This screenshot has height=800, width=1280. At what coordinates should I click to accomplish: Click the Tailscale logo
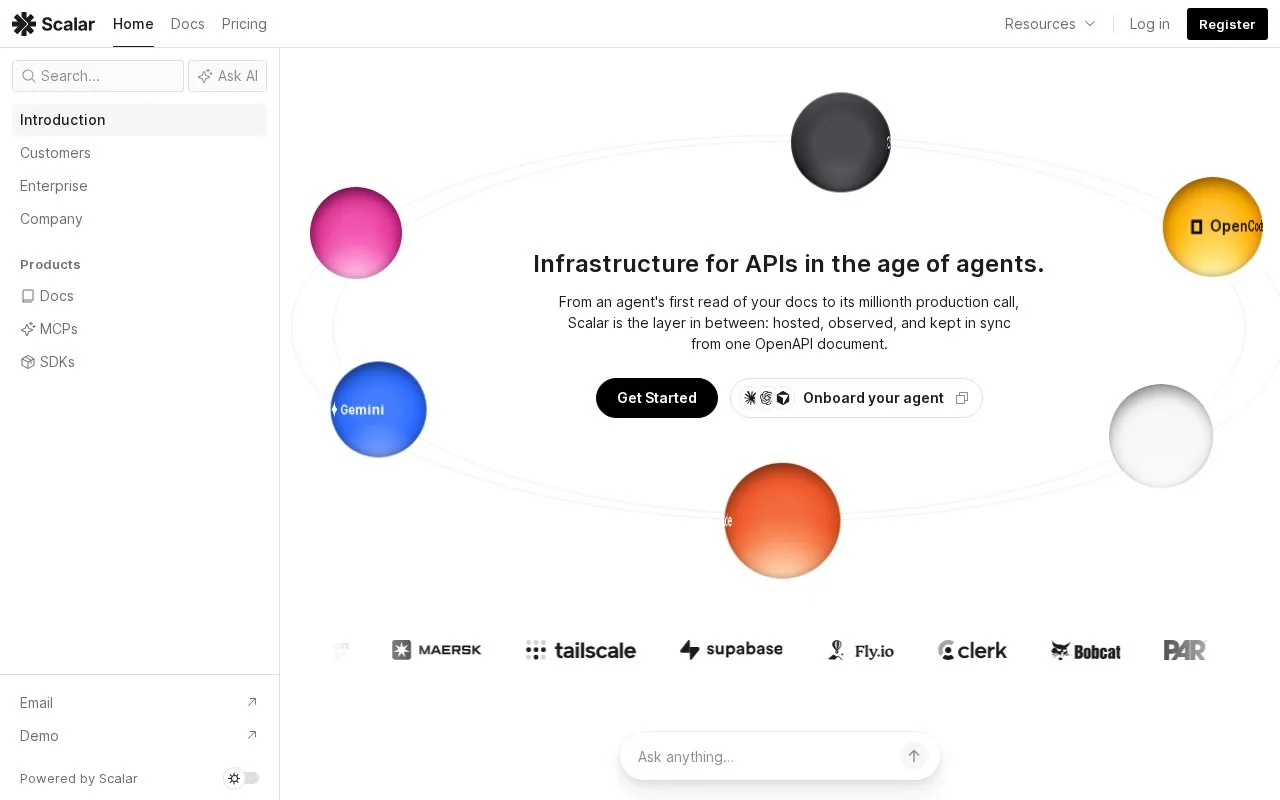point(581,651)
